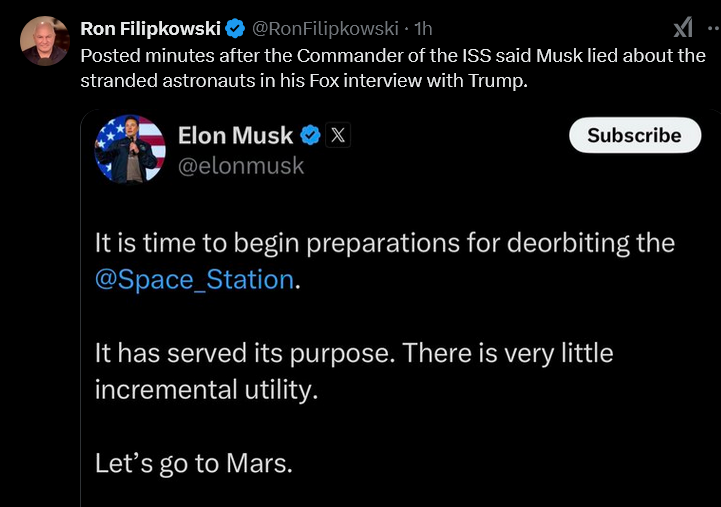Open the @elonmusk handle

point(241,166)
